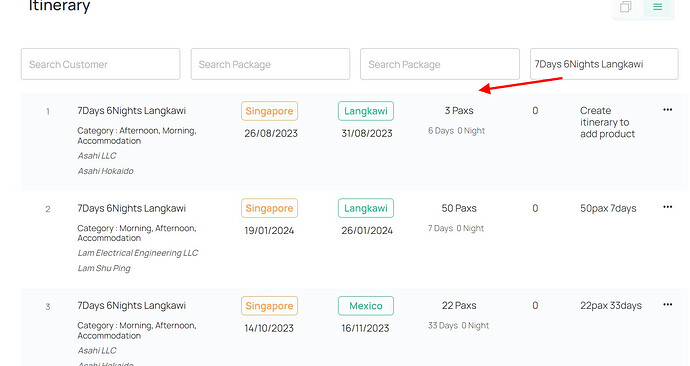Click Singapore tag dated 19/01/2024
This screenshot has height=366, width=690.
coord(269,208)
